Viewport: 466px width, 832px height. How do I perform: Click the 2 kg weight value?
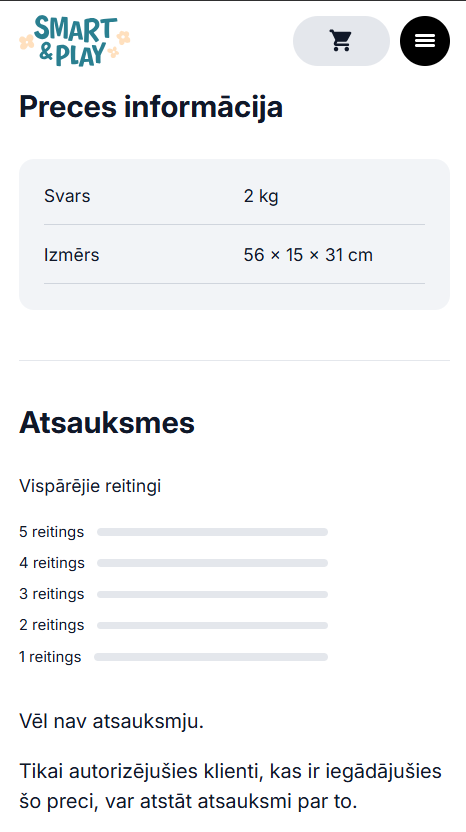coord(261,196)
